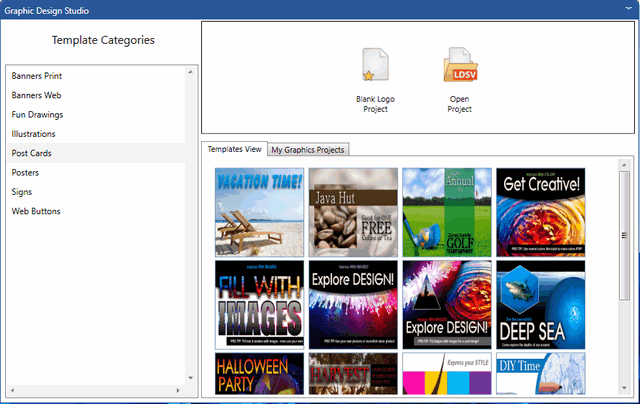
Task: Choose the Signs category
Action: tap(22, 192)
